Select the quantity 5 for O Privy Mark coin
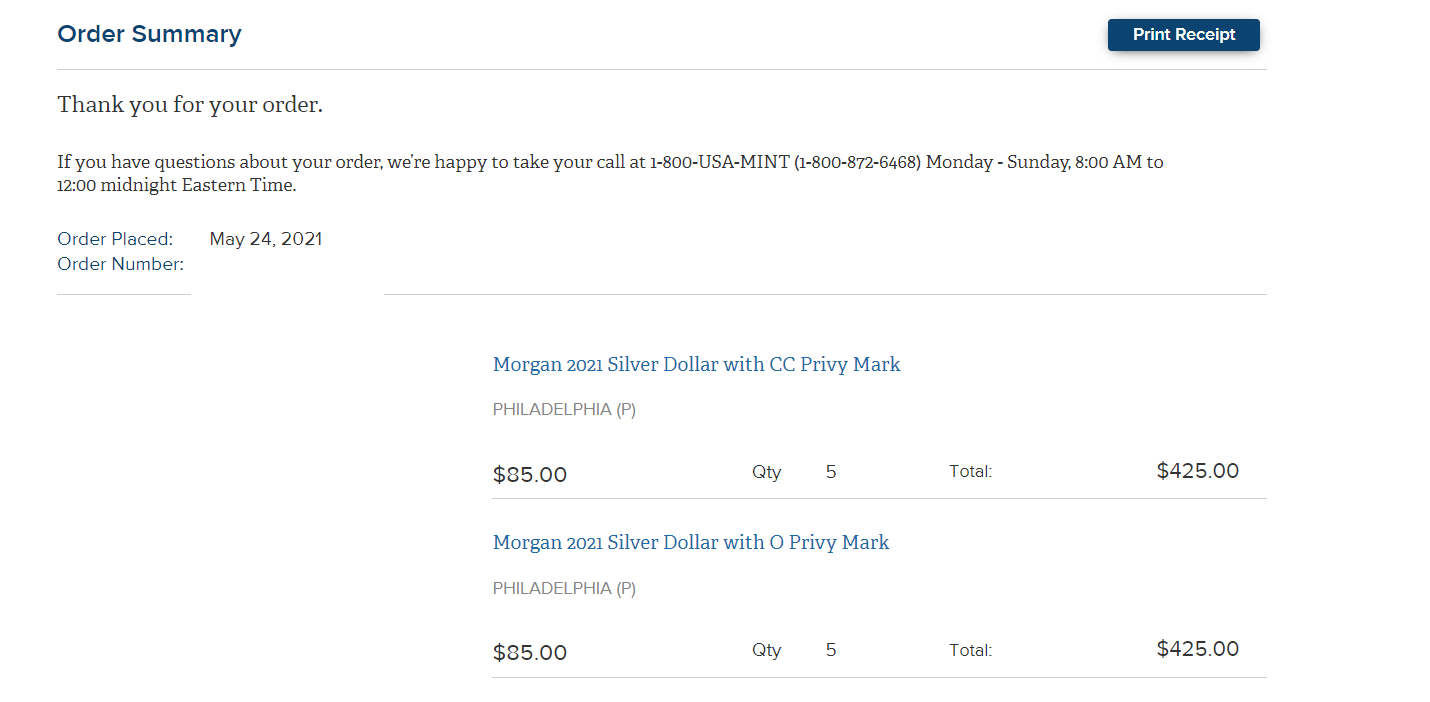1430x702 pixels. 831,650
